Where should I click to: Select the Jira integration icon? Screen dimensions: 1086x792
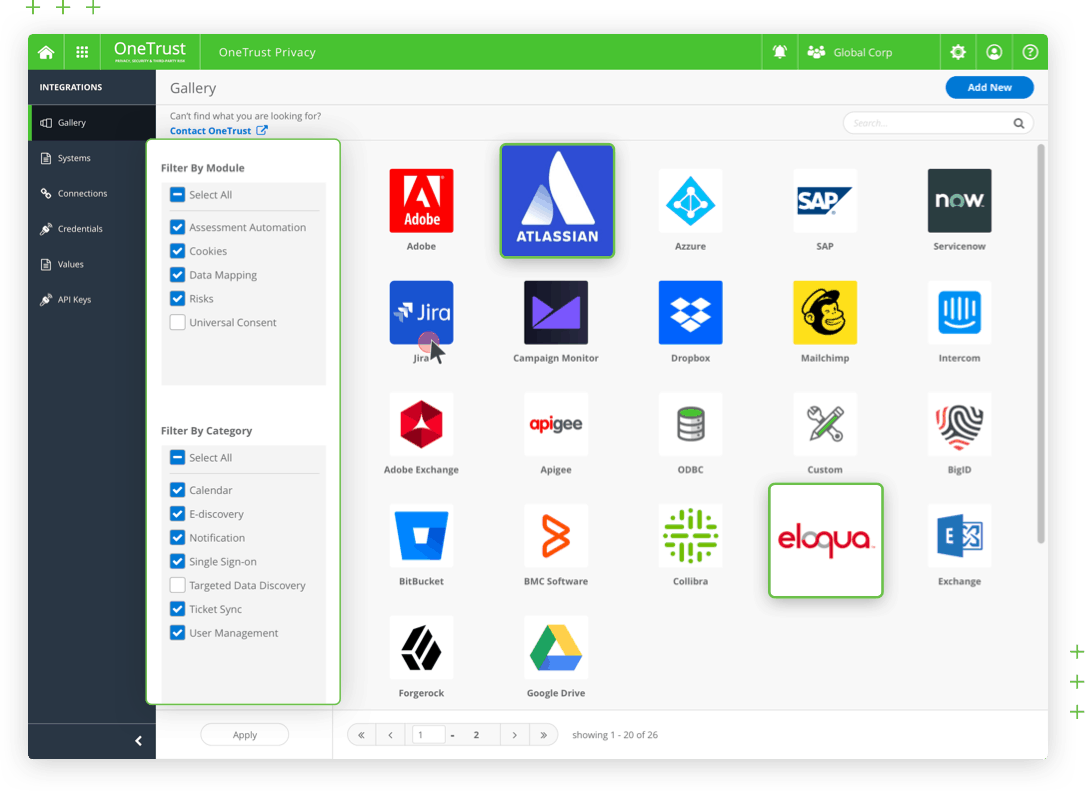(421, 312)
